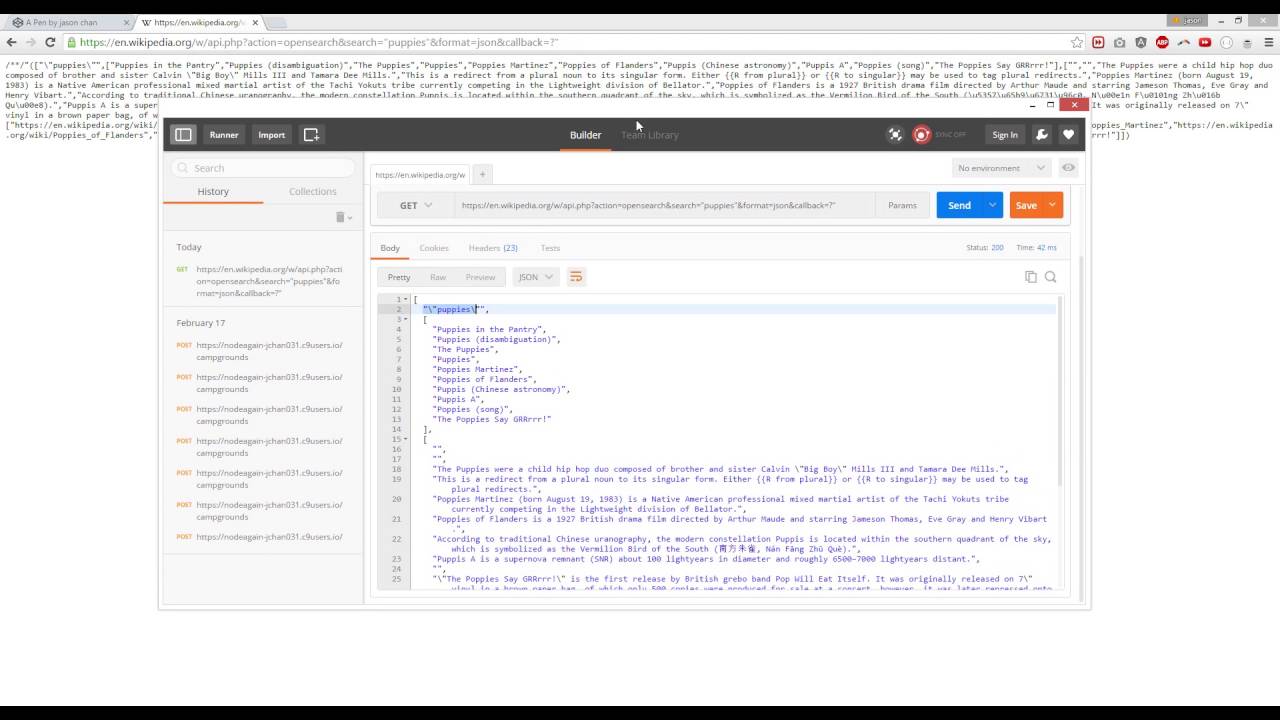Screen dimensions: 1280x720
Task: Select the response Tests tab
Action: (x=550, y=248)
